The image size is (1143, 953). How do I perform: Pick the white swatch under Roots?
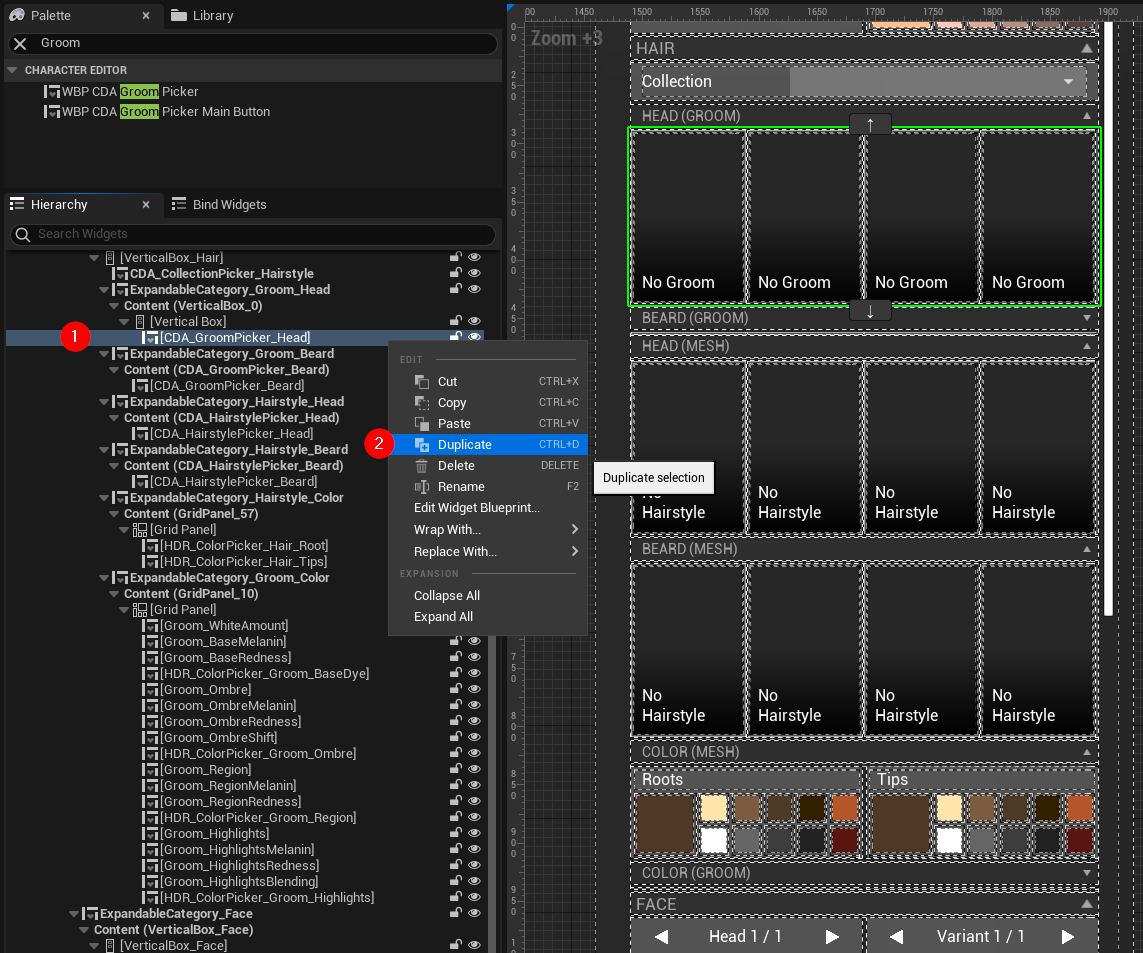(716, 841)
